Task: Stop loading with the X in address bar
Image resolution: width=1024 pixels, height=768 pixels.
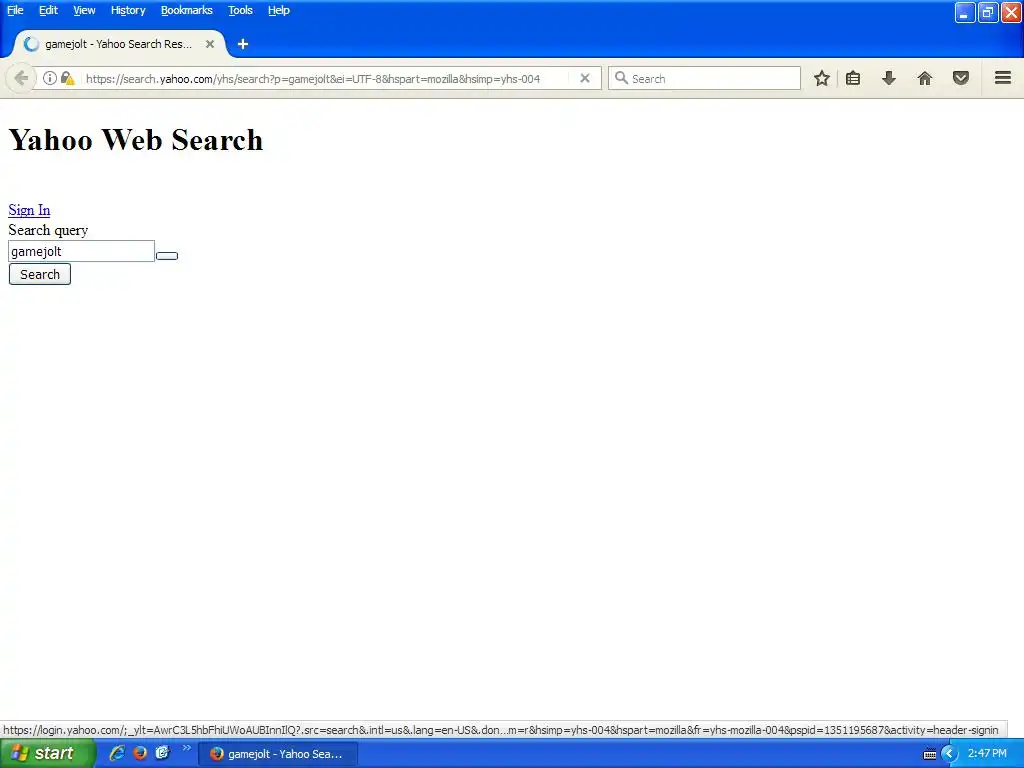Action: point(585,78)
